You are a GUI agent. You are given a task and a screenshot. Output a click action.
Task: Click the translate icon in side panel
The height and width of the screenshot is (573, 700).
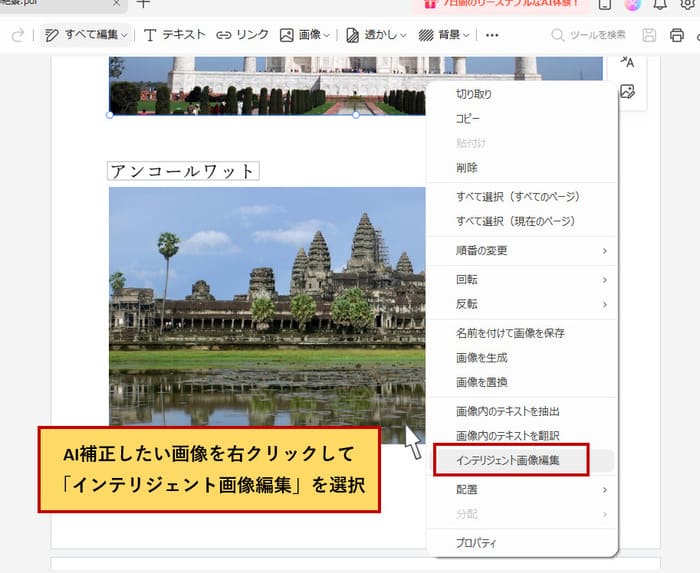[x=627, y=62]
